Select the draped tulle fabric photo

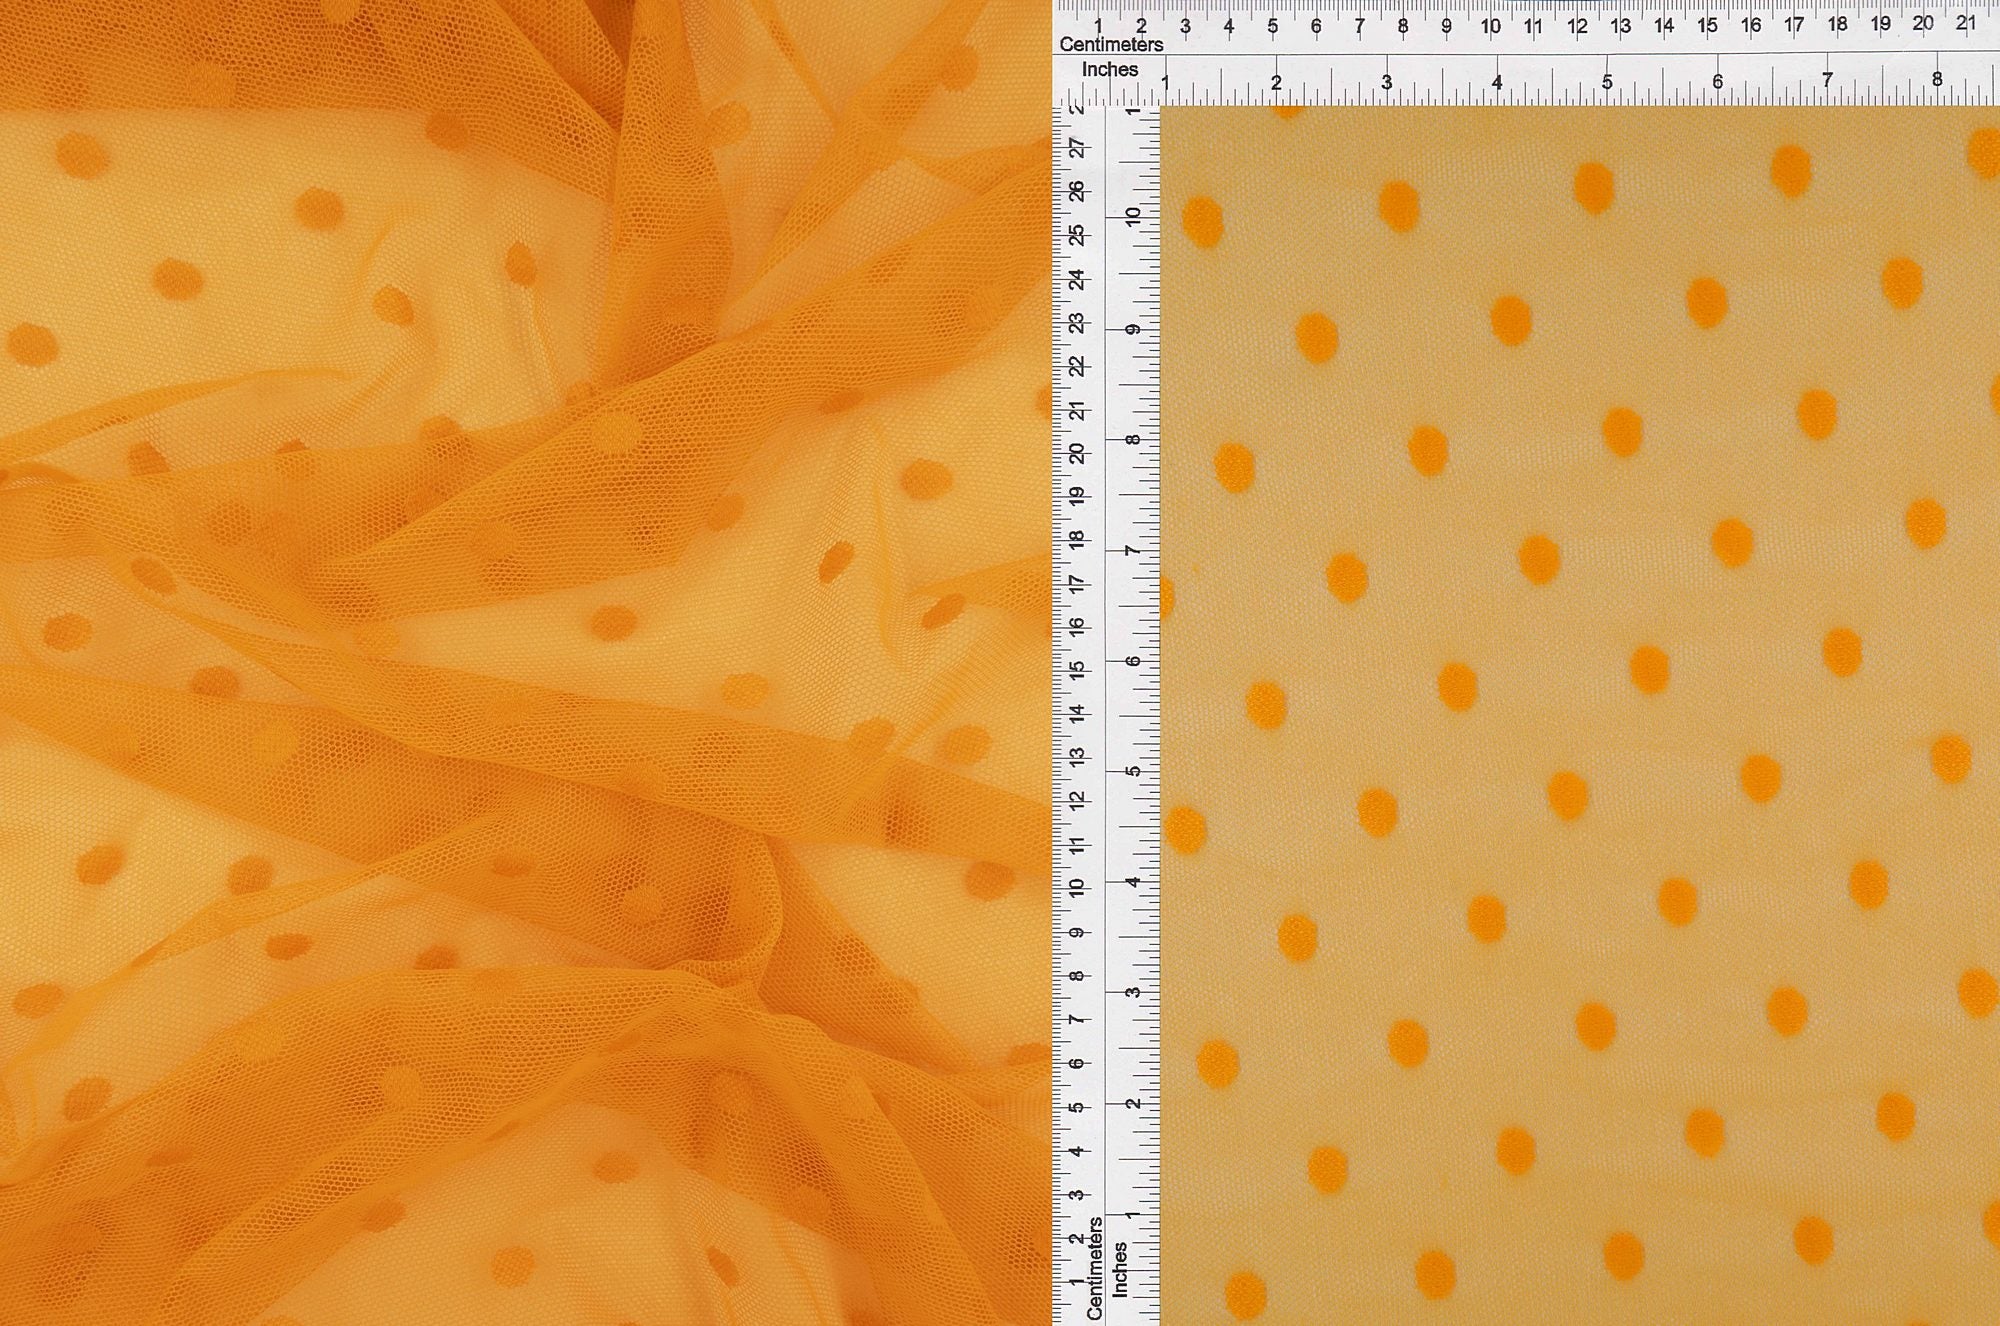click(525, 663)
